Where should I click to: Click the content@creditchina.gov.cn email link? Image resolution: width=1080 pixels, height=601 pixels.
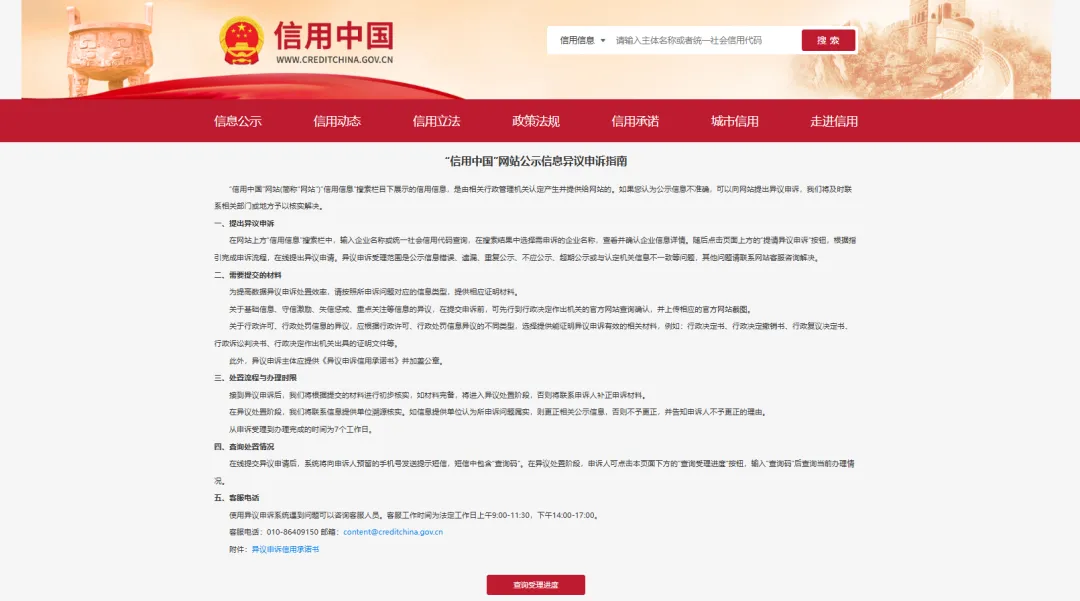tap(393, 532)
